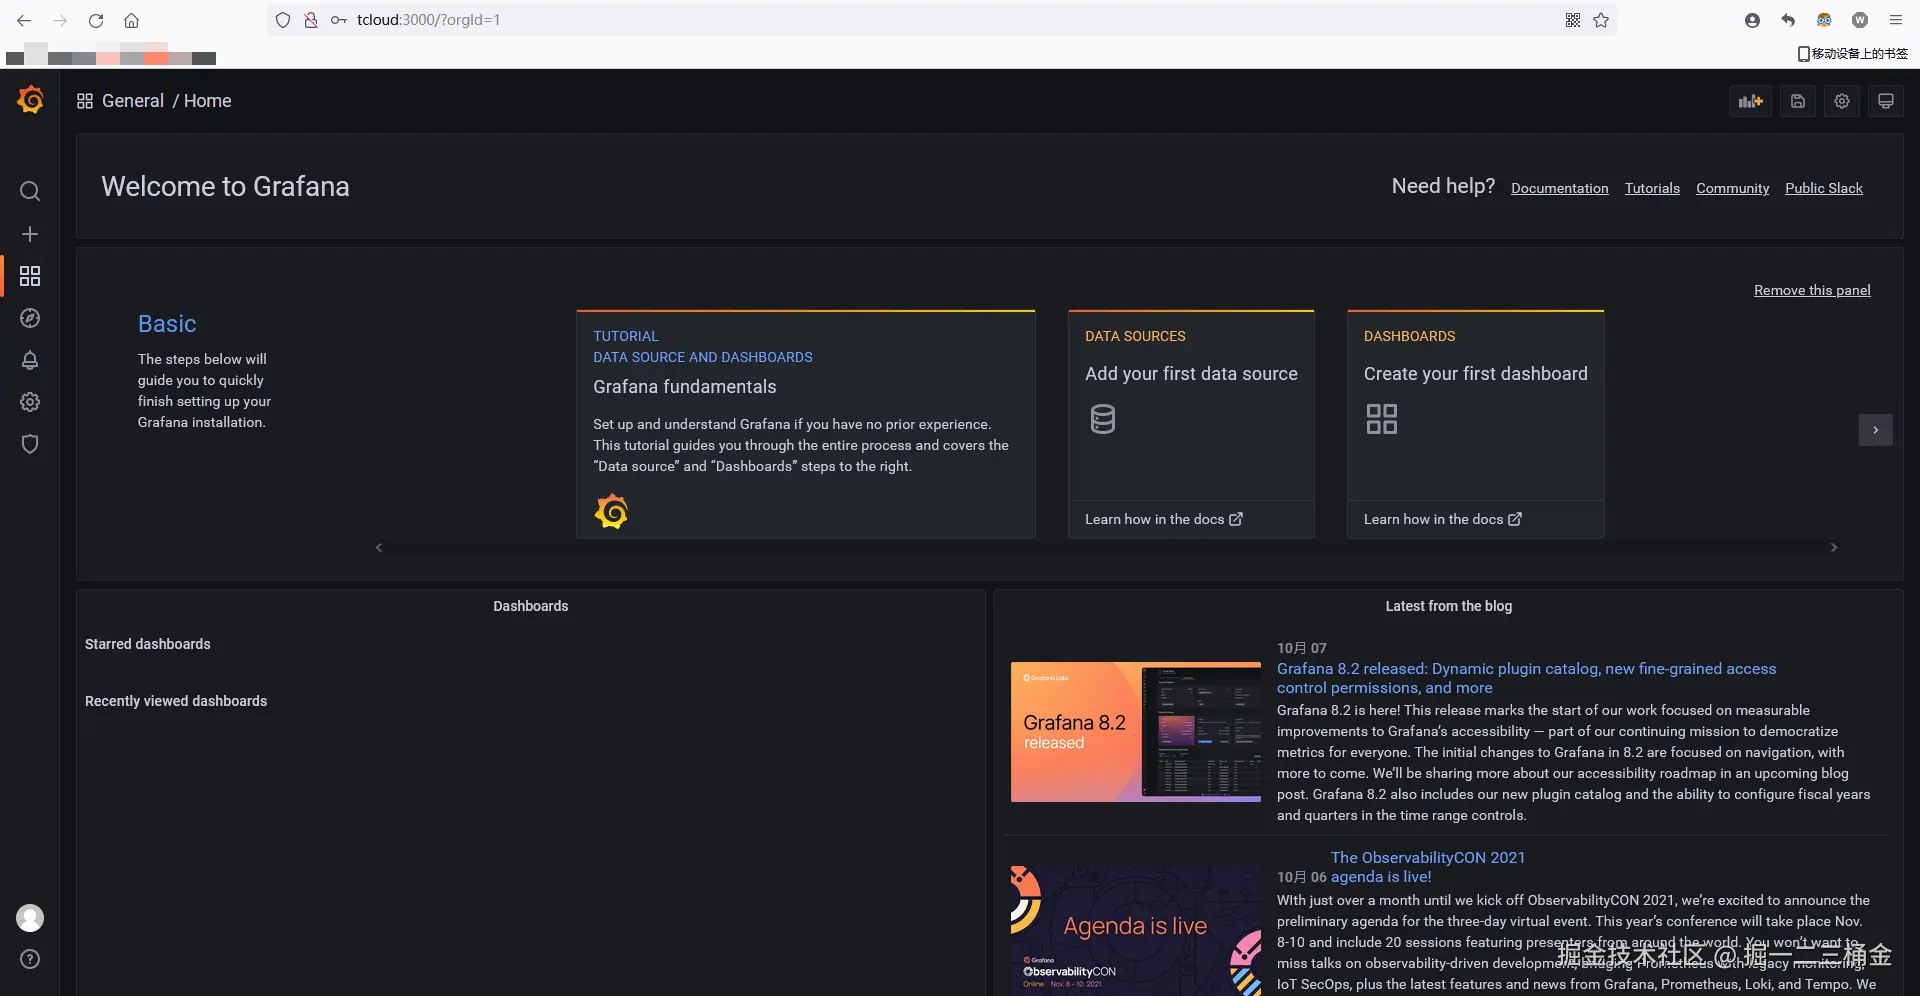Click the browser address bar URL field
This screenshot has height=996, width=1920.
[940, 20]
